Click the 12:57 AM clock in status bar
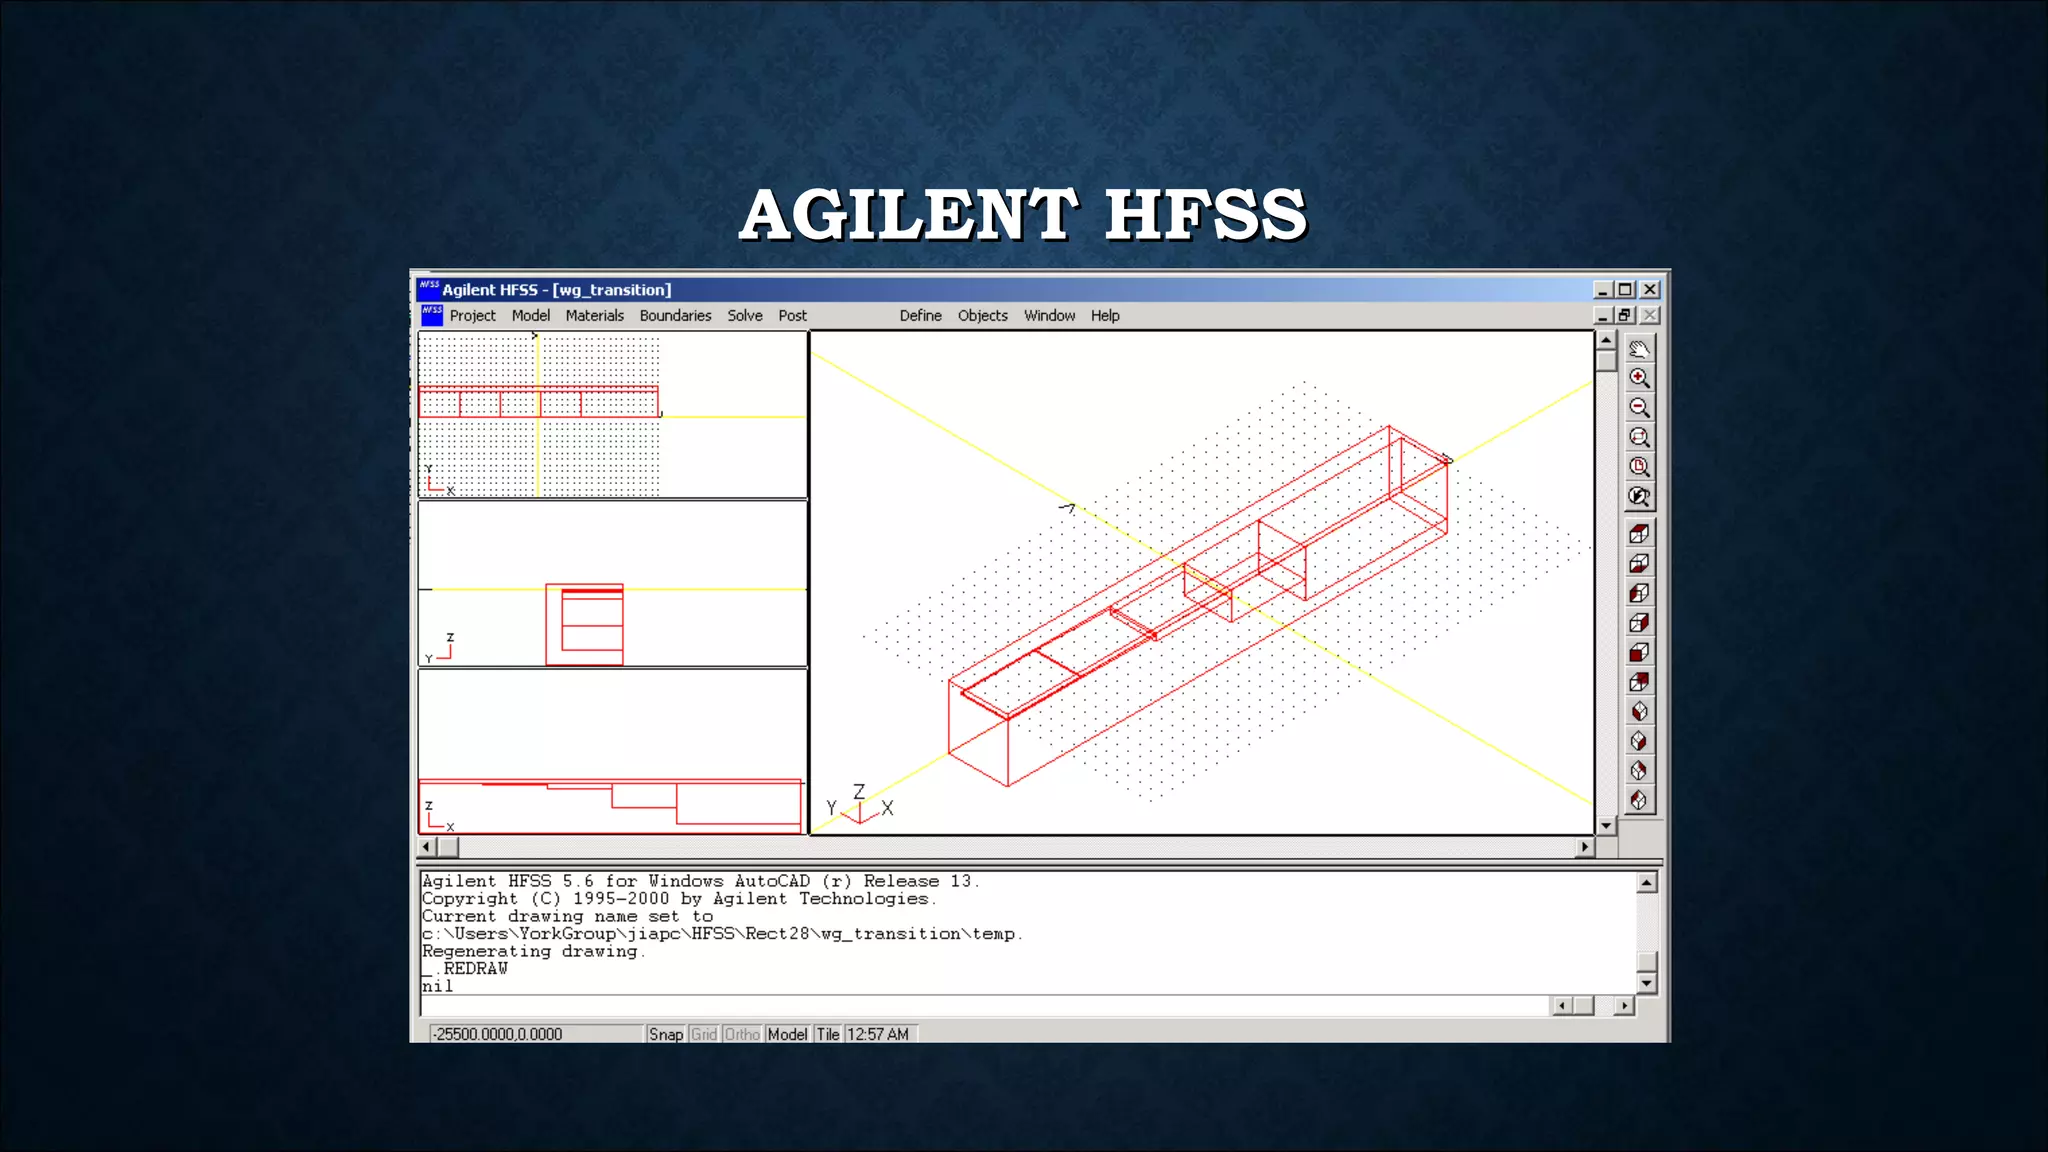 click(878, 1034)
